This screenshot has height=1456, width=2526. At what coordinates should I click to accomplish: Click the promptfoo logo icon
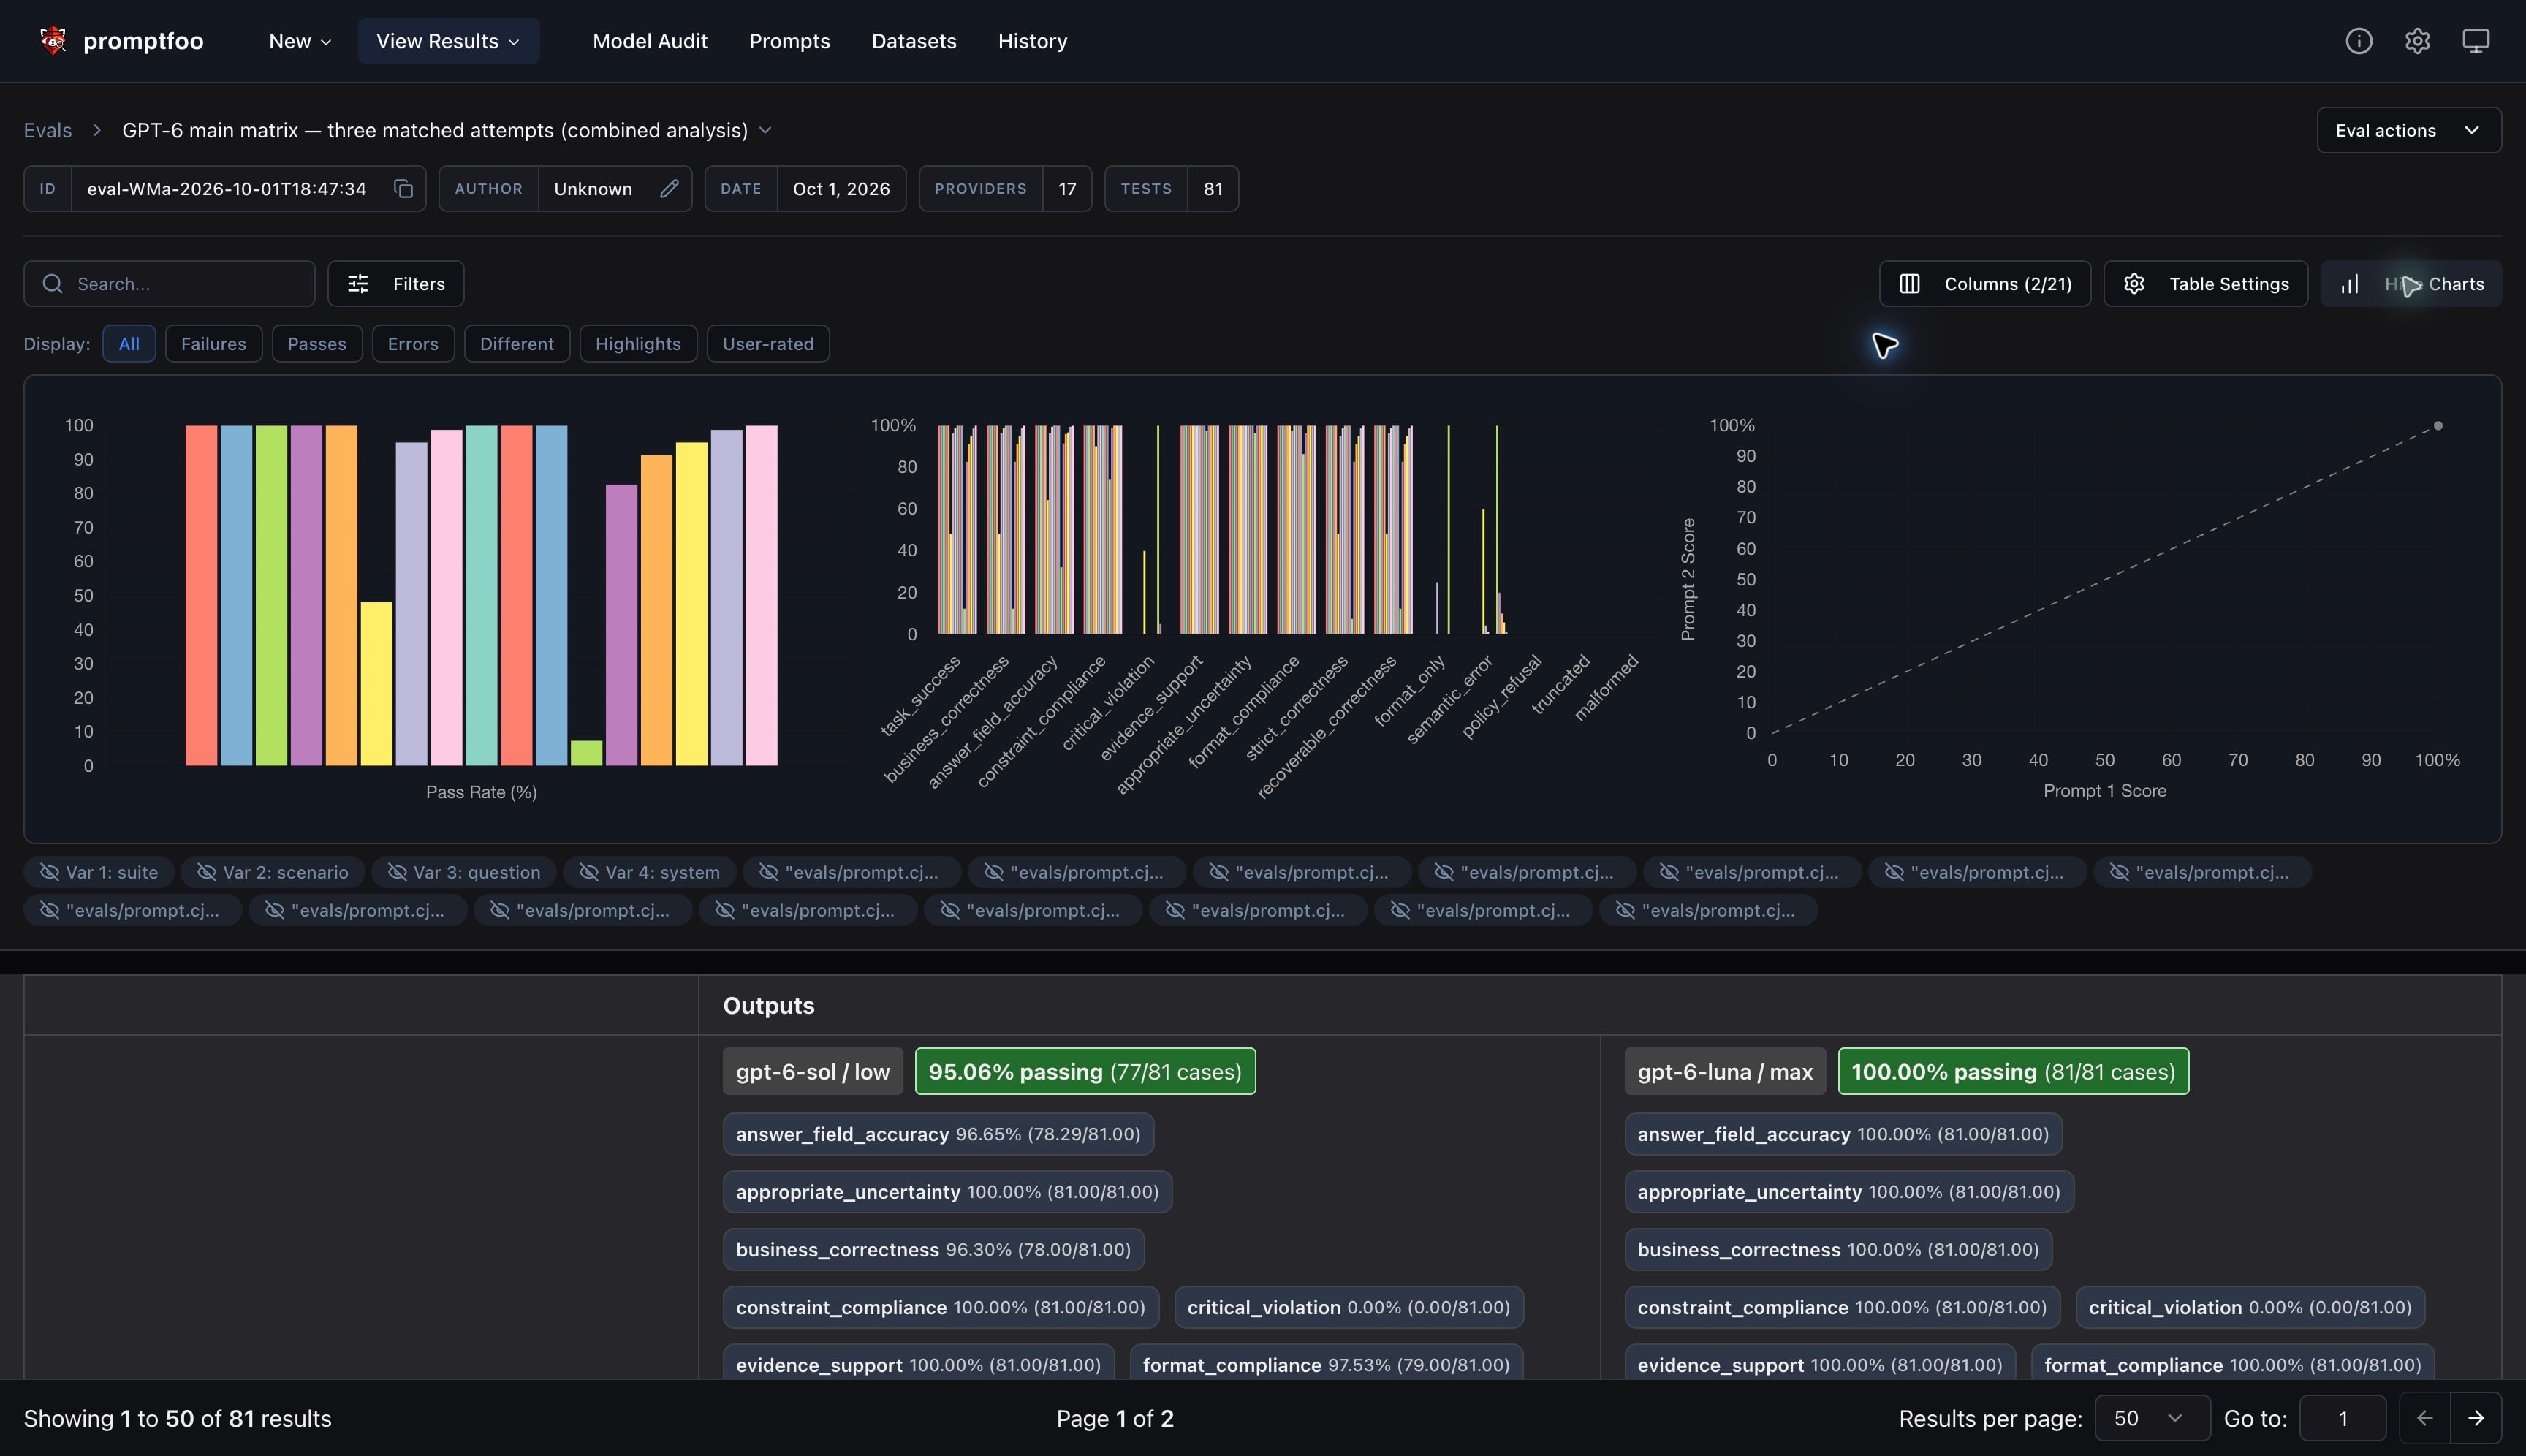[x=53, y=40]
